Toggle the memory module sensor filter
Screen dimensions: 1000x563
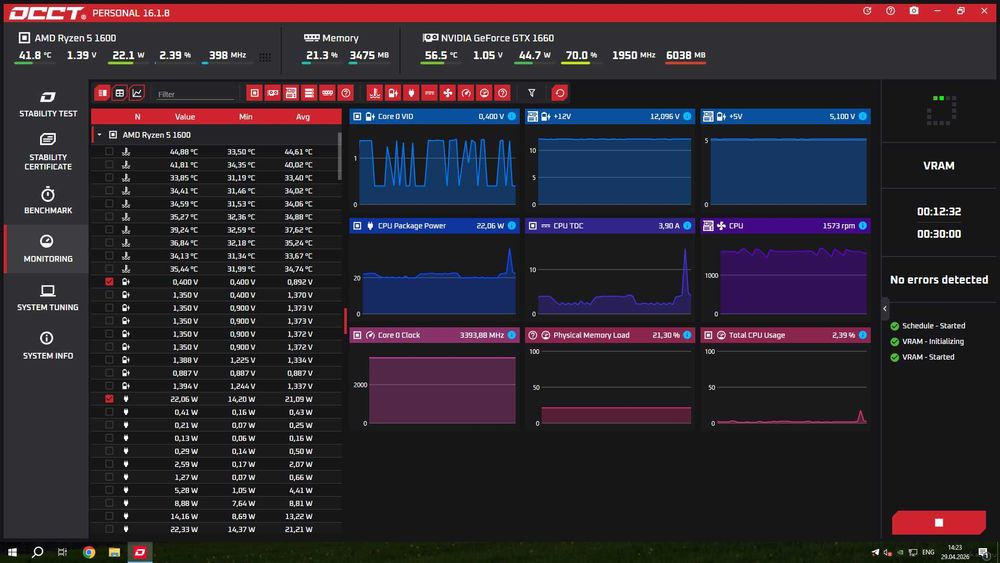pos(328,93)
